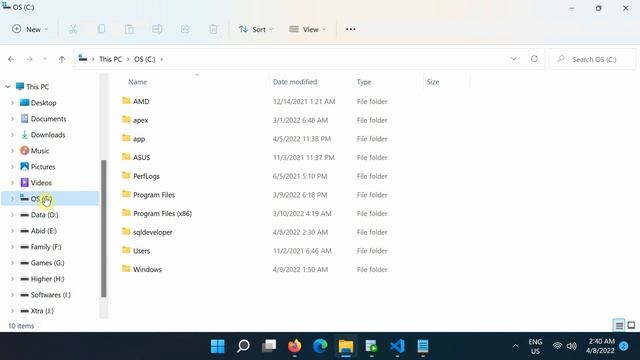The image size is (640, 360).
Task: Switch to details view layout icon
Action: point(619,325)
